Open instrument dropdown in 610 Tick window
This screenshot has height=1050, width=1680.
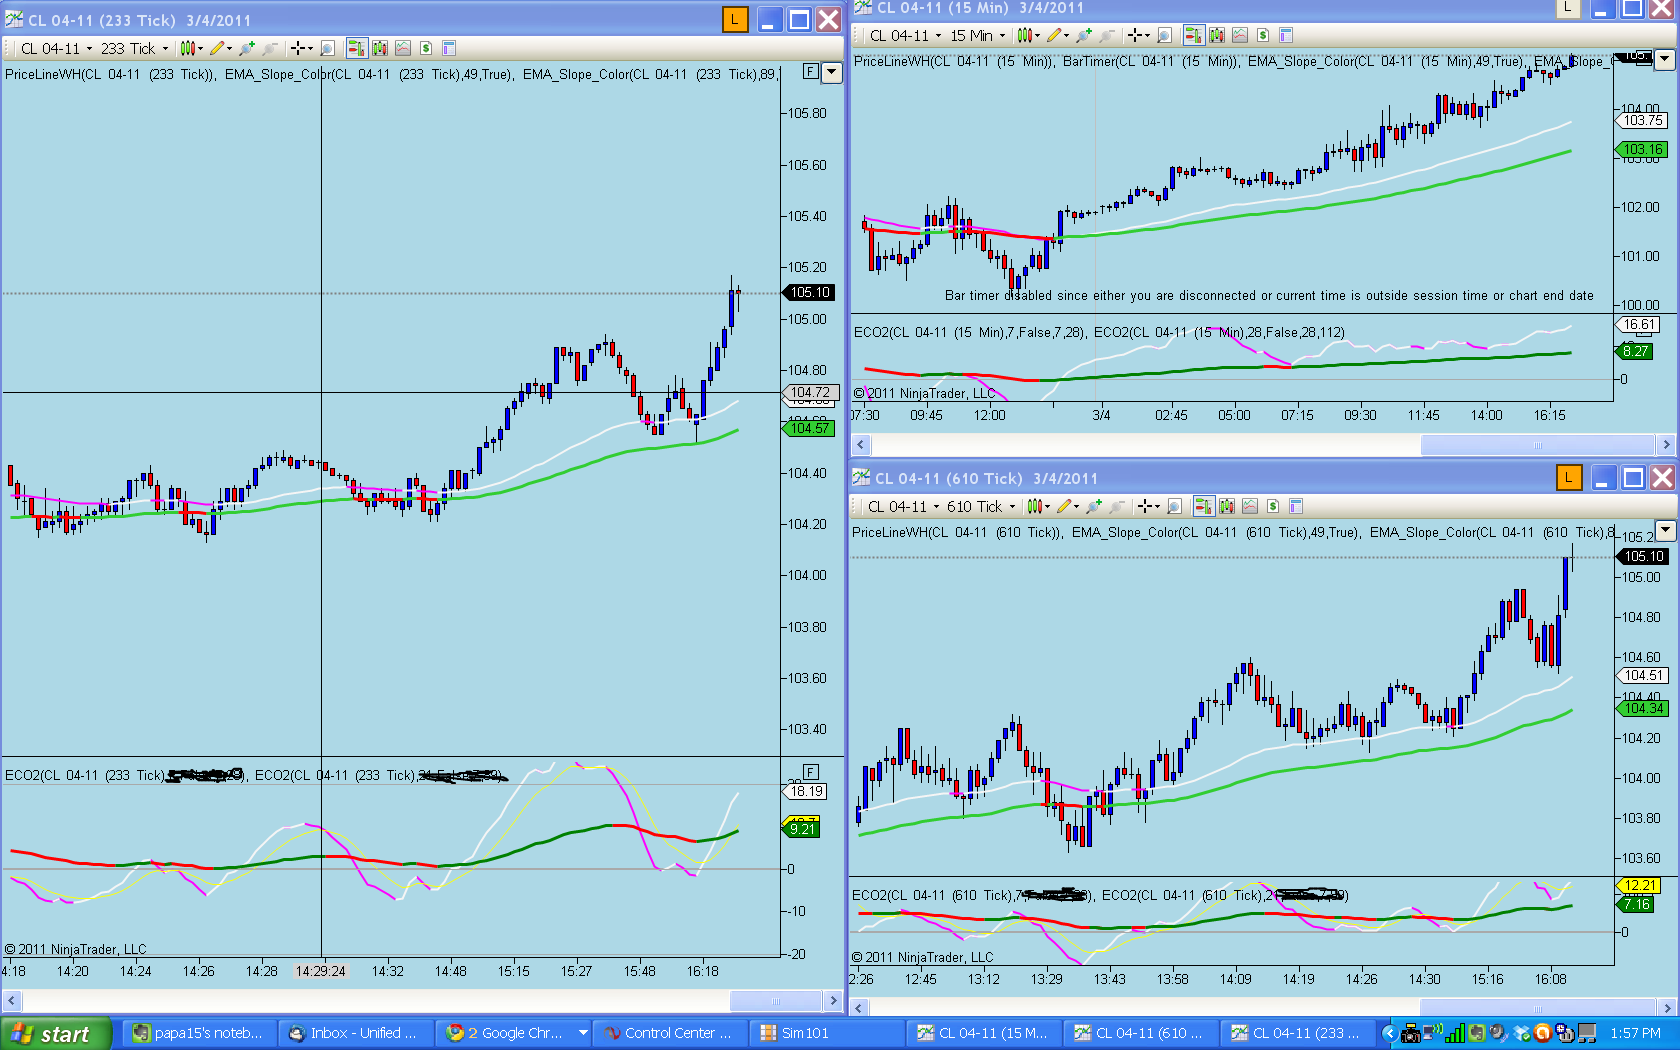click(x=904, y=506)
